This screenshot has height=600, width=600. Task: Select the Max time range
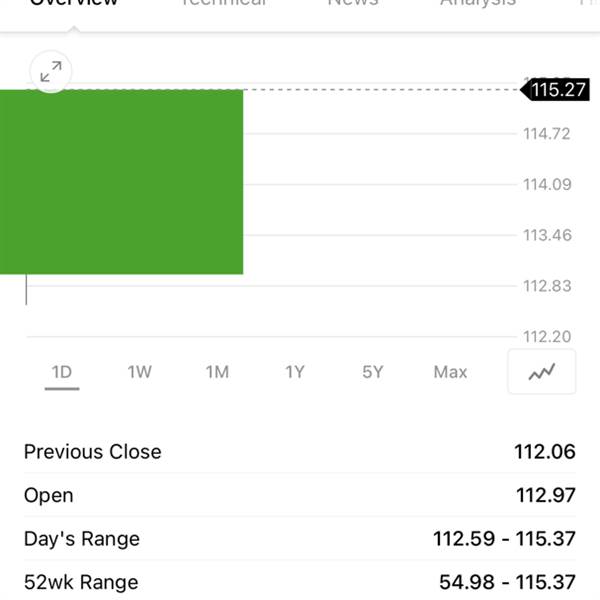tap(450, 372)
